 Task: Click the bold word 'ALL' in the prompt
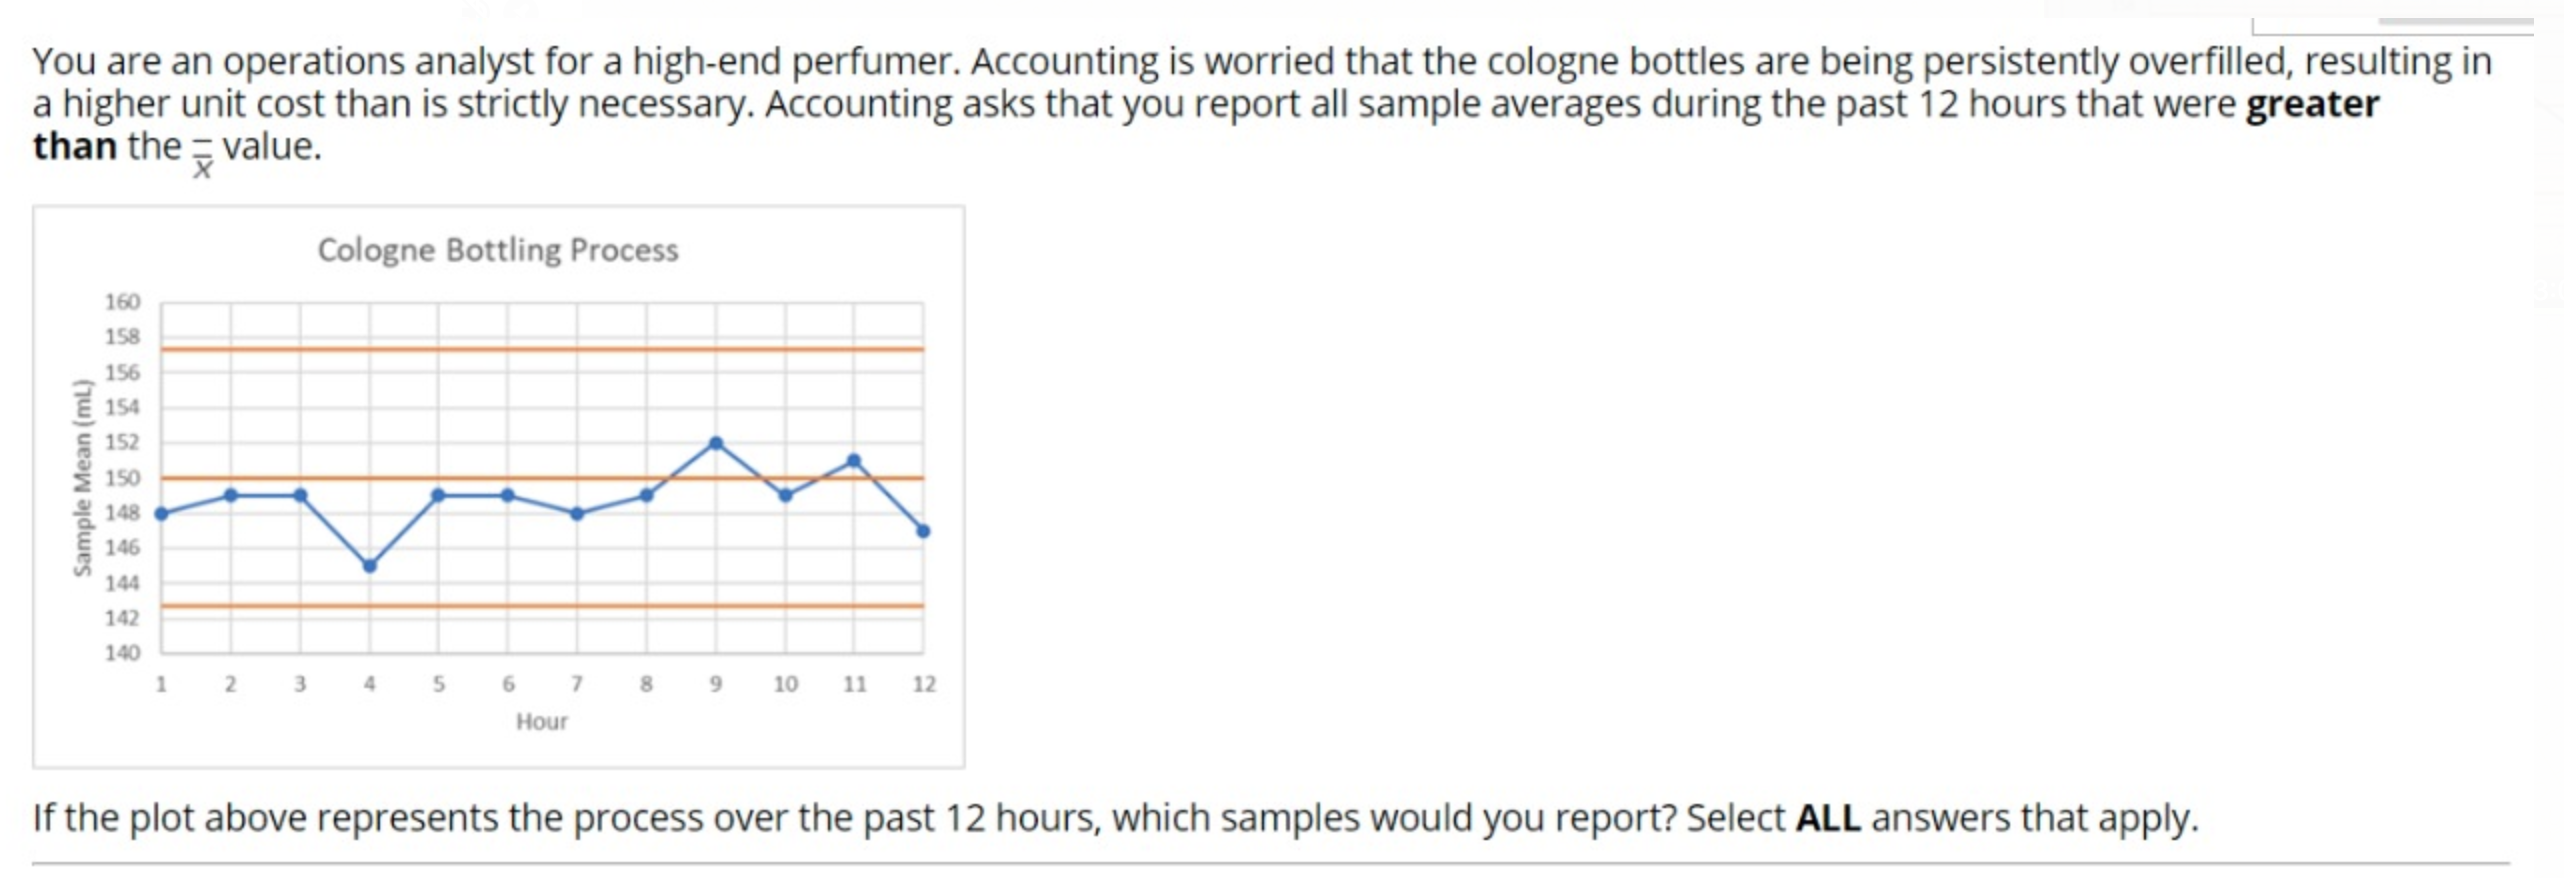1827,818
